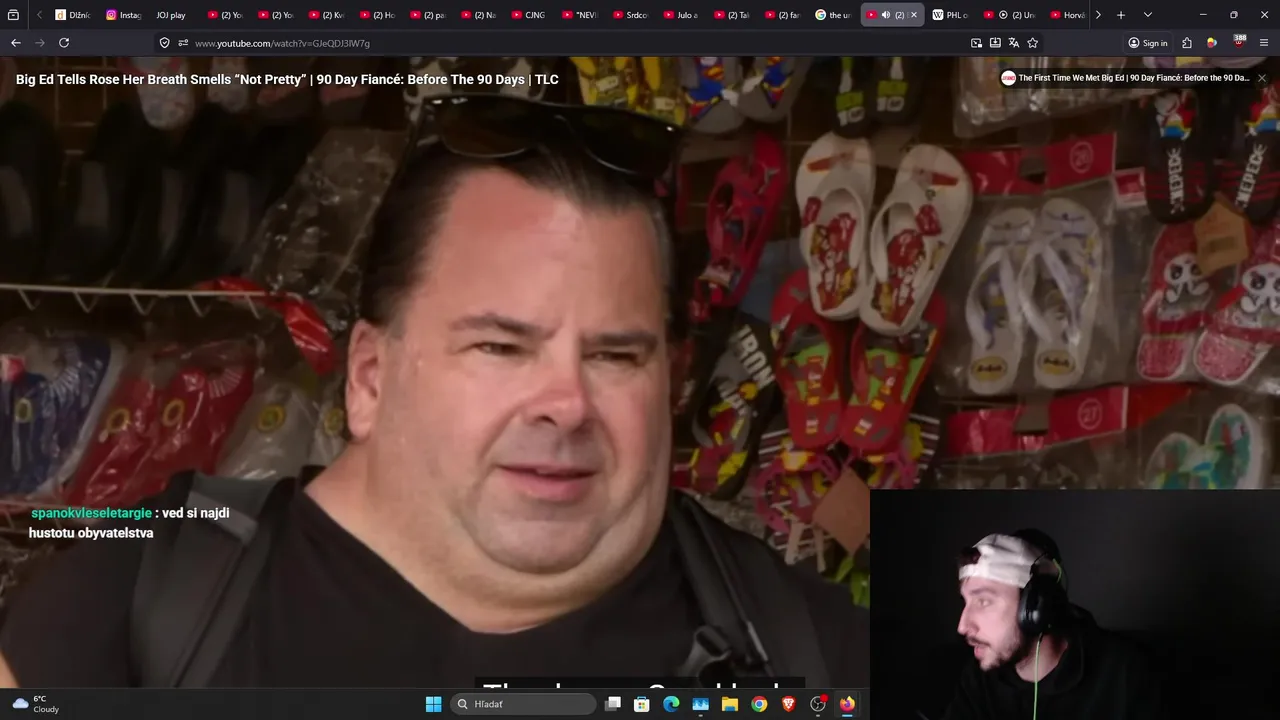Bookmark this page with the star icon

point(1033,43)
